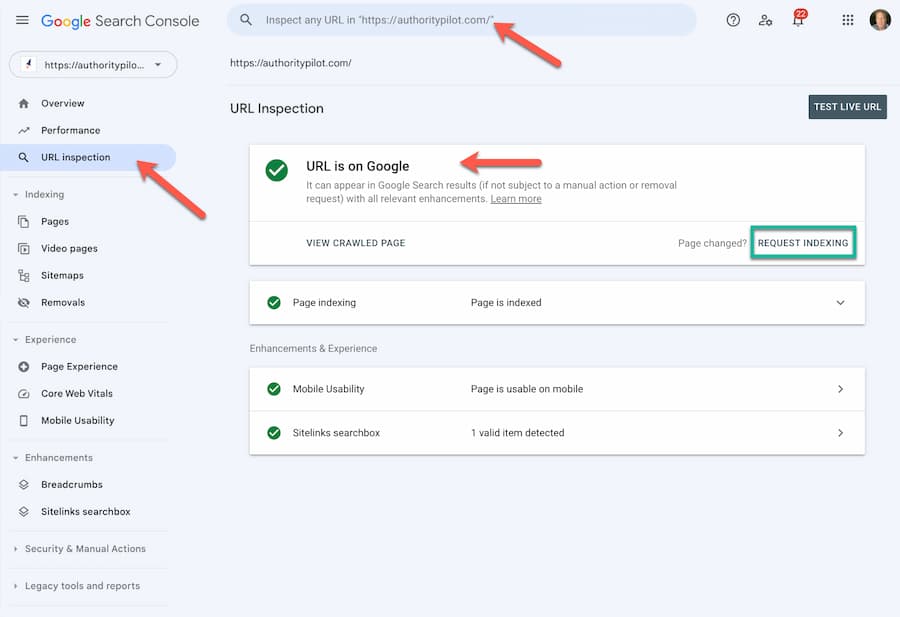Click the Inspect any URL search field

point(461,20)
